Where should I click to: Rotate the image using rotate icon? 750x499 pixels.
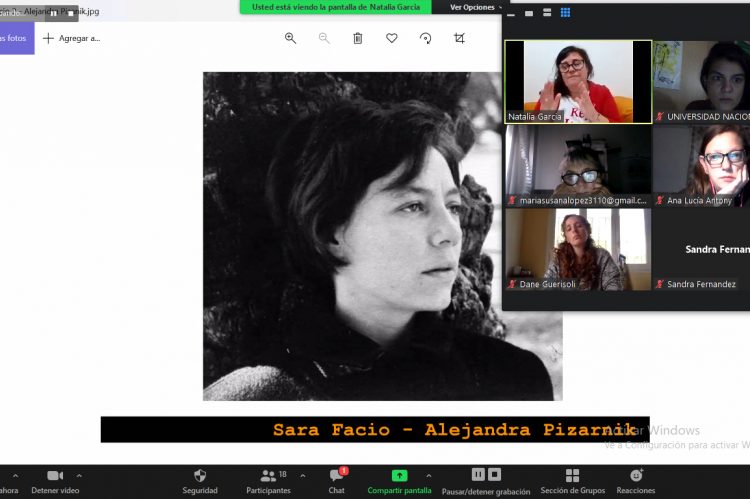[x=425, y=38]
